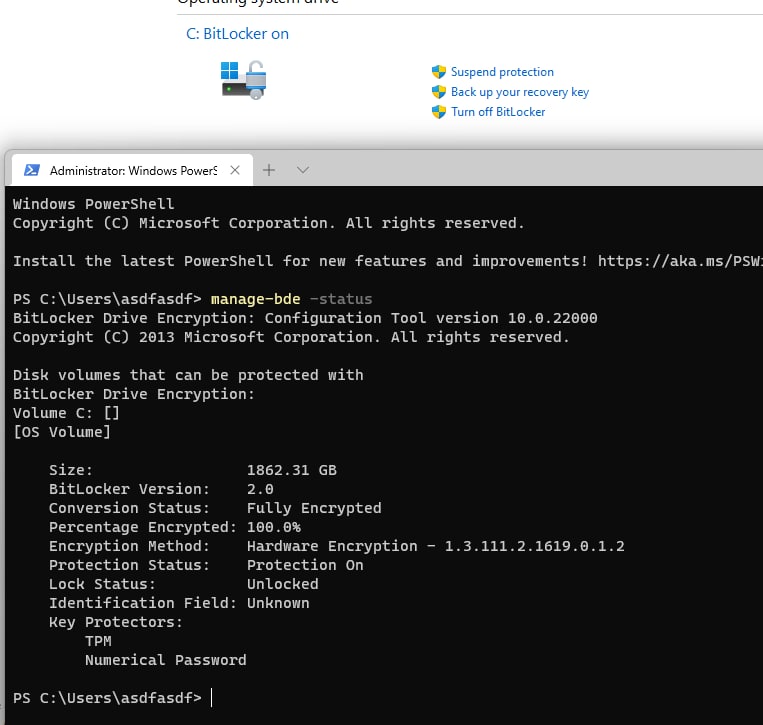Click the -status parameter text
This screenshot has width=763, height=725.
341,299
